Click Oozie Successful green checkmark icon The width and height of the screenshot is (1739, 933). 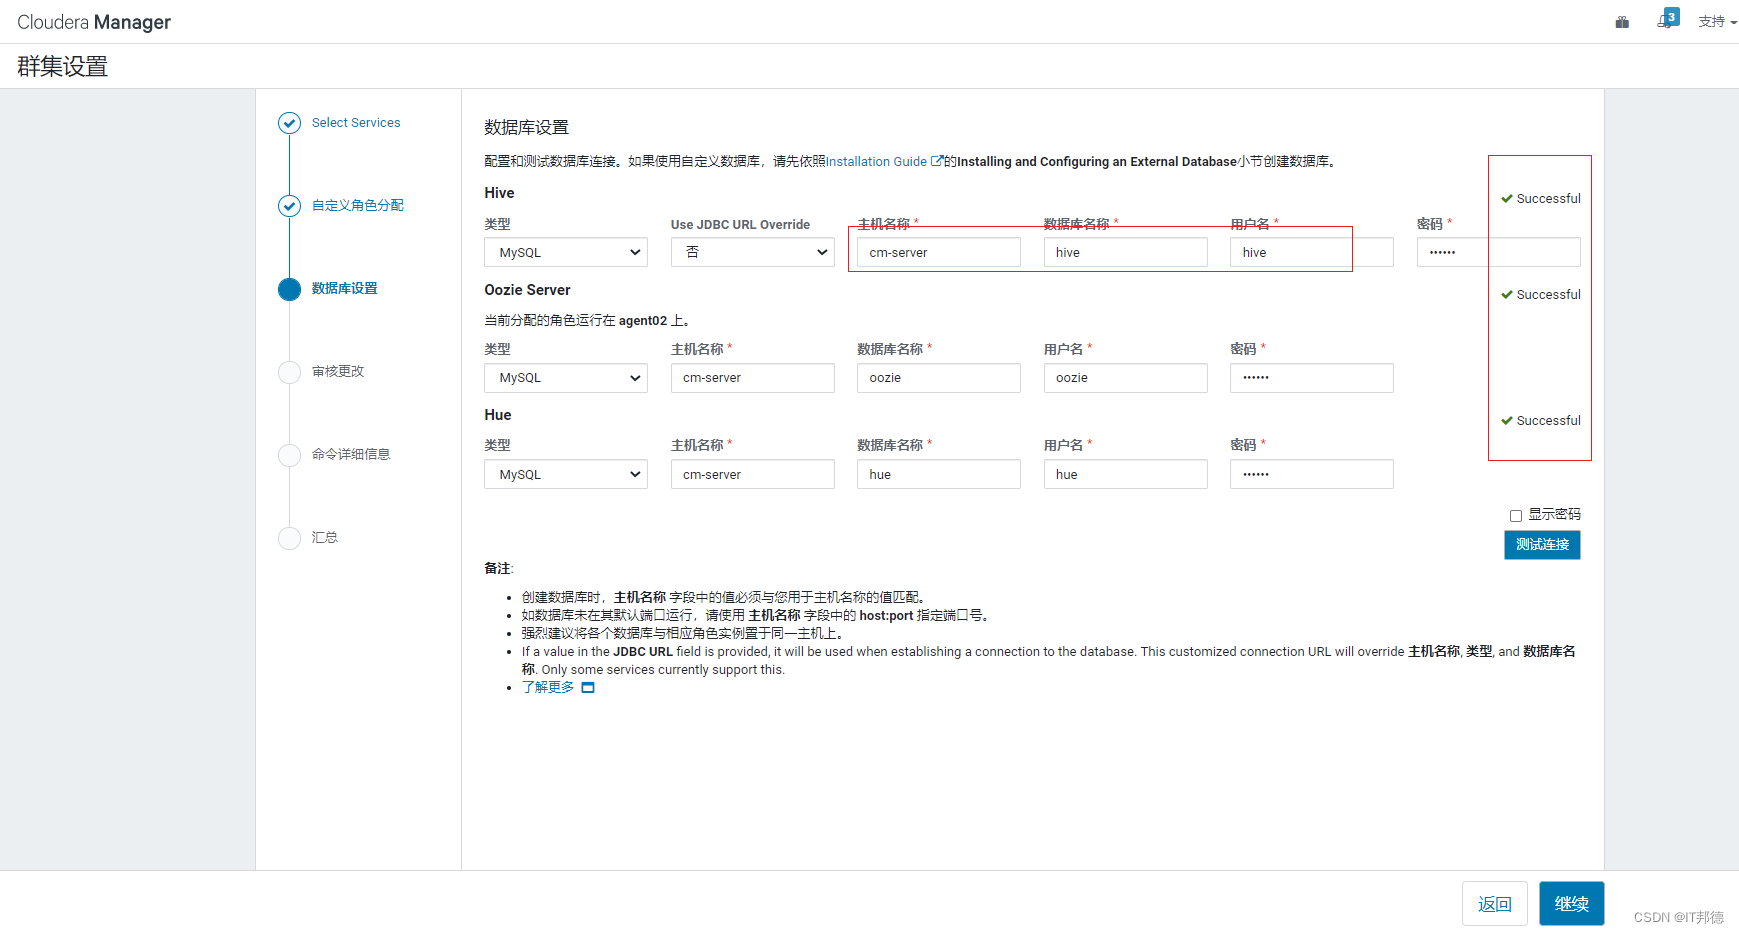click(x=1507, y=295)
